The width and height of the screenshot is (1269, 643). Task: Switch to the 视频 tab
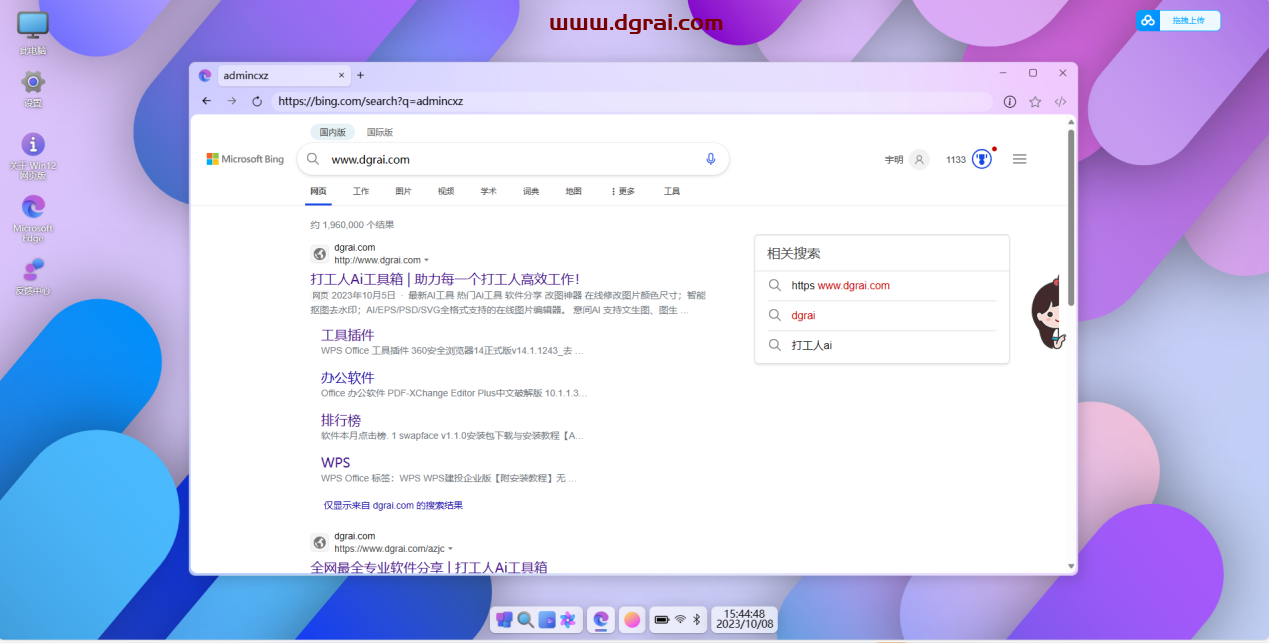pos(446,191)
